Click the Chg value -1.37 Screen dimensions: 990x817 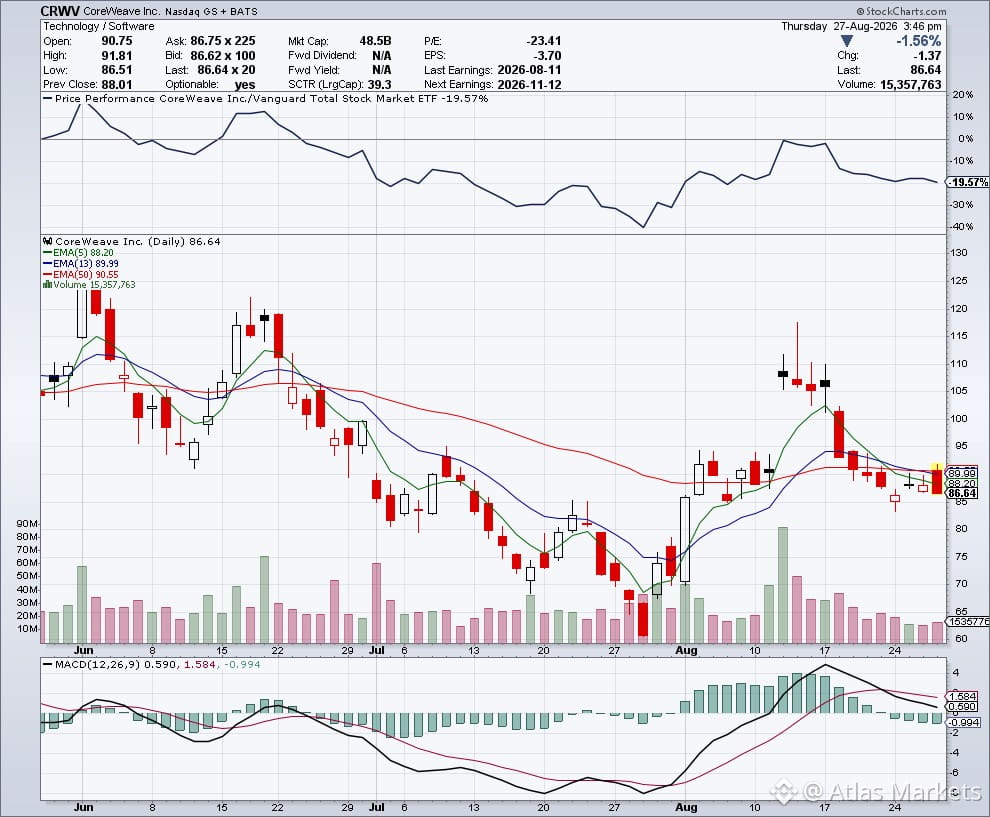[927, 56]
